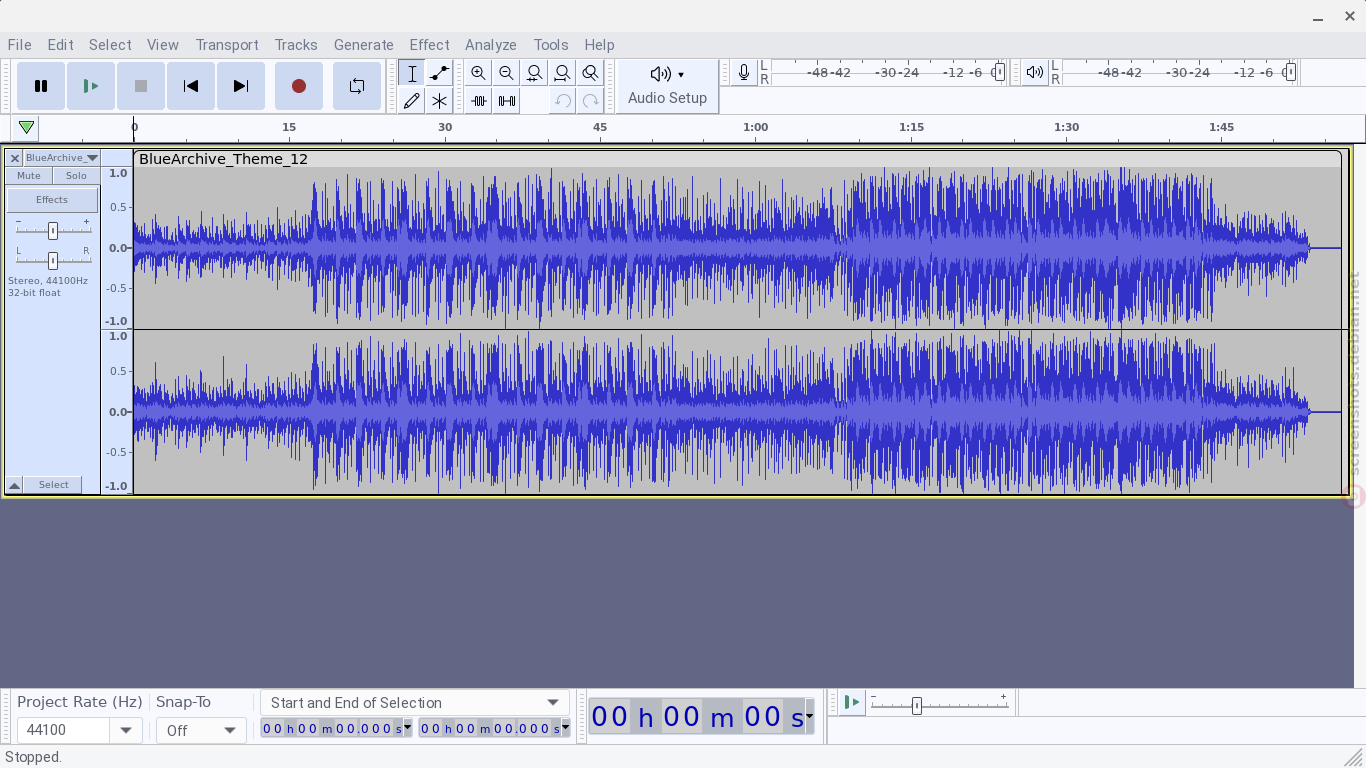Fit selection to width zoom icon
Image resolution: width=1366 pixels, height=768 pixels.
pos(535,73)
